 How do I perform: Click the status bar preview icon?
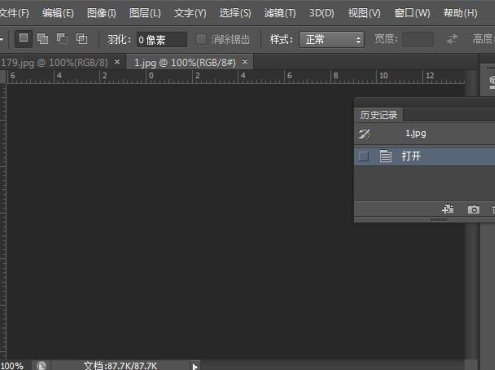click(42, 365)
